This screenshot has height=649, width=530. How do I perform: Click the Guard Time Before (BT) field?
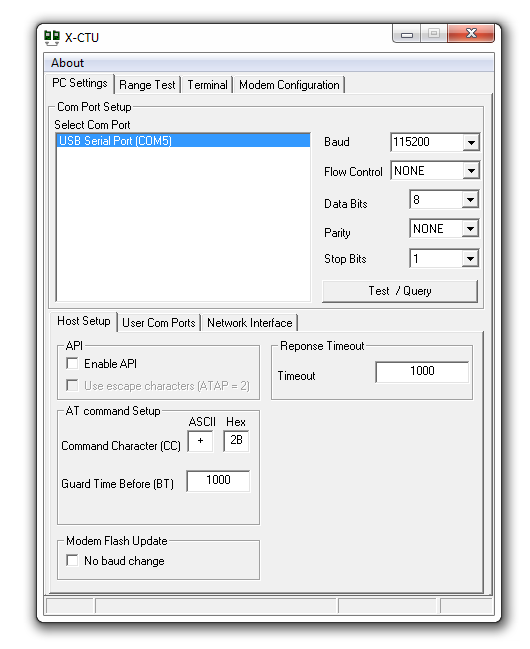218,481
